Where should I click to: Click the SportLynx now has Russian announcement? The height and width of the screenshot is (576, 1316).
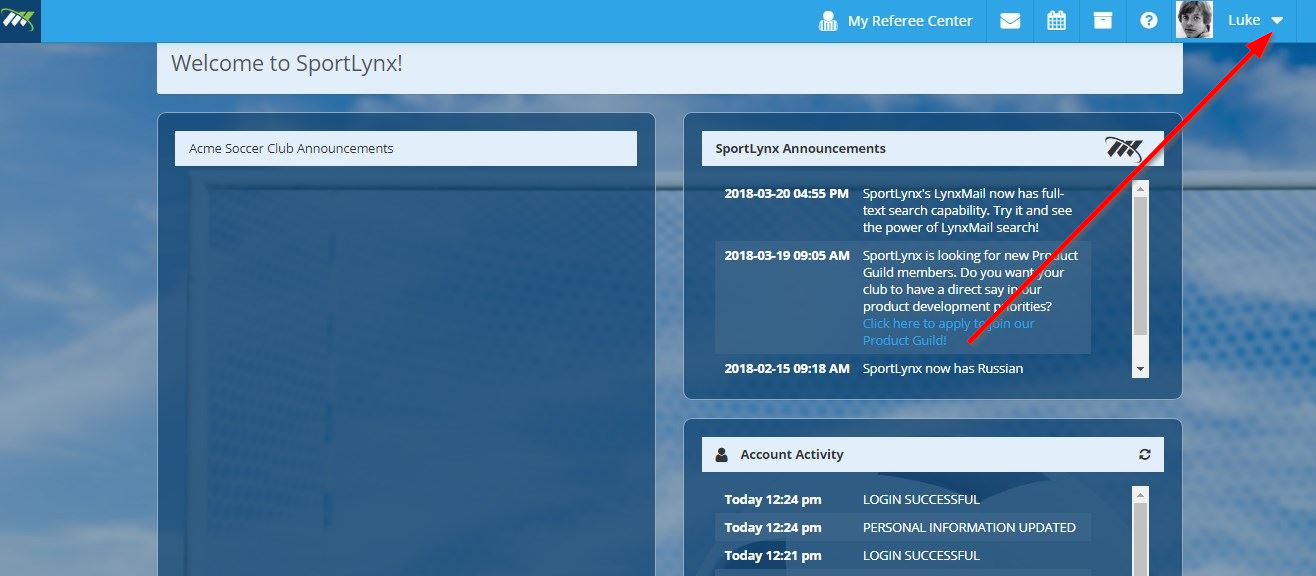(x=943, y=368)
